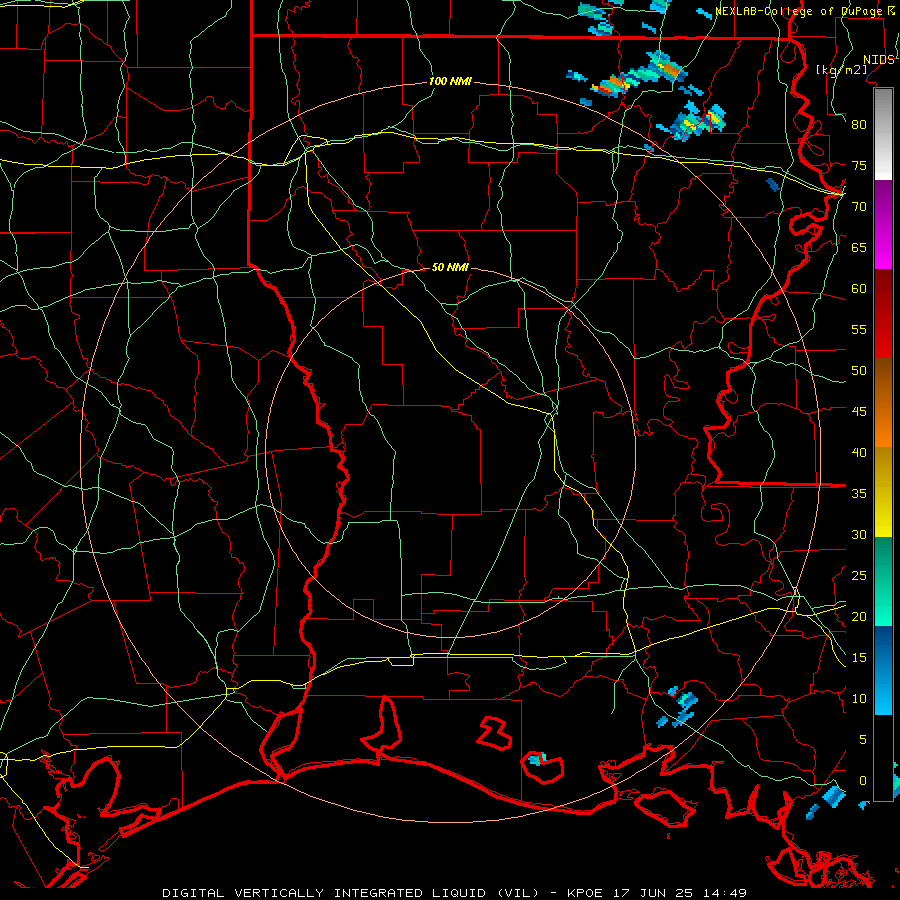Click the 75 value on the color scale
Screen dimensions: 900x900
click(859, 165)
